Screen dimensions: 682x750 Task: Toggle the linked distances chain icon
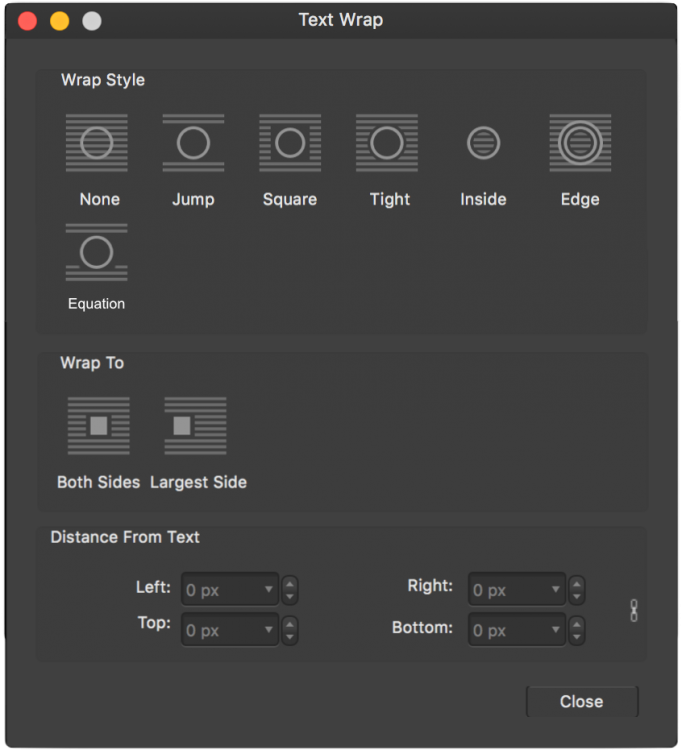click(633, 611)
